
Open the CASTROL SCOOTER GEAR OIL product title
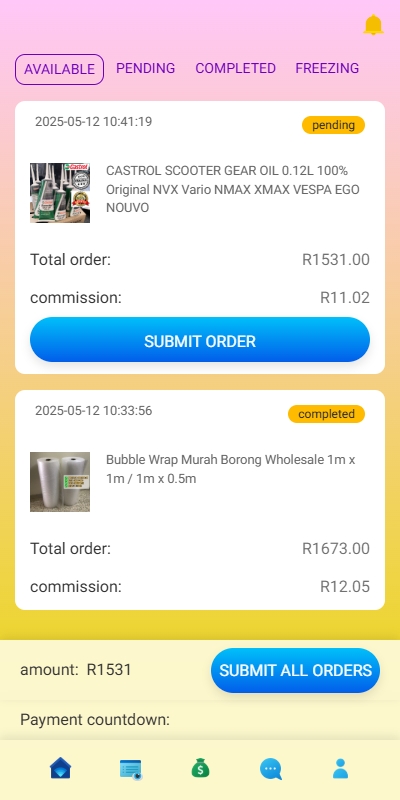coord(233,189)
